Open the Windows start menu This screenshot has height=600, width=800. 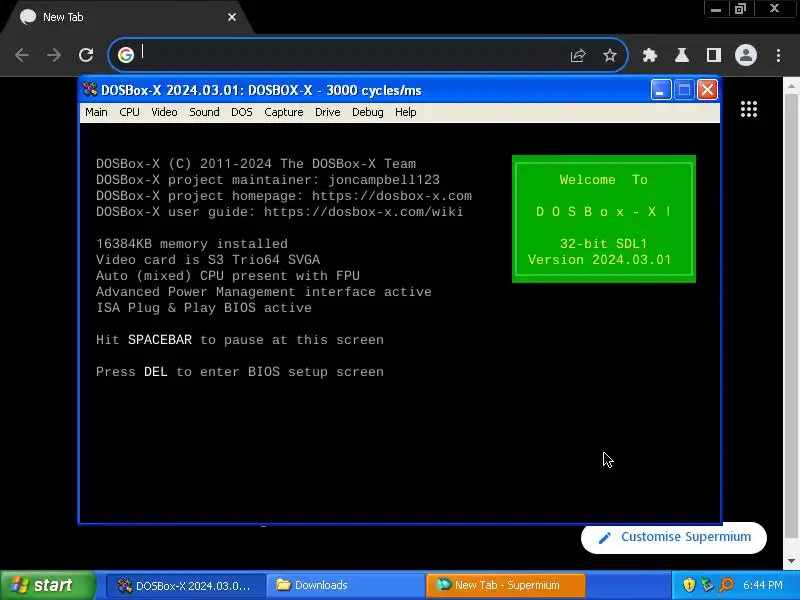(47, 585)
